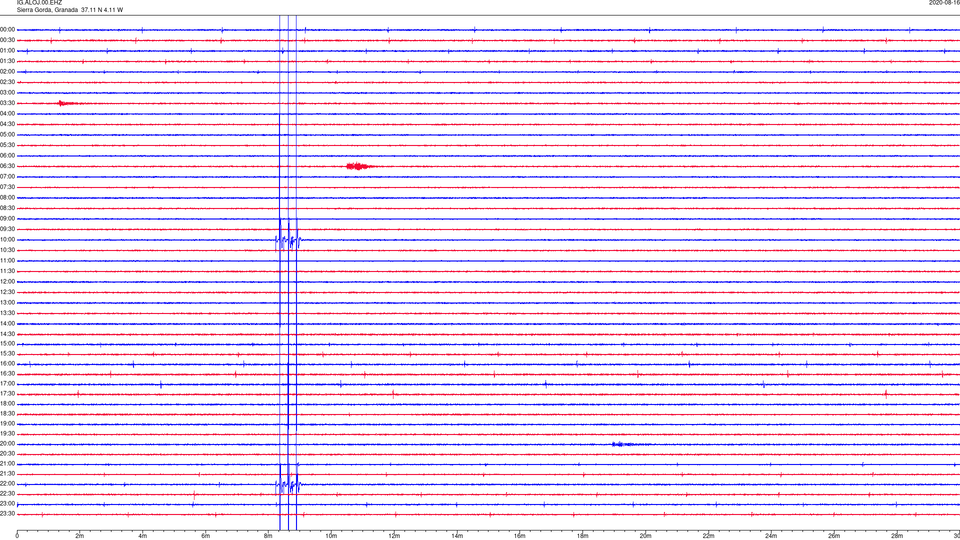
Task: Select the 00:30 time label
Action: pyautogui.click(x=7, y=40)
